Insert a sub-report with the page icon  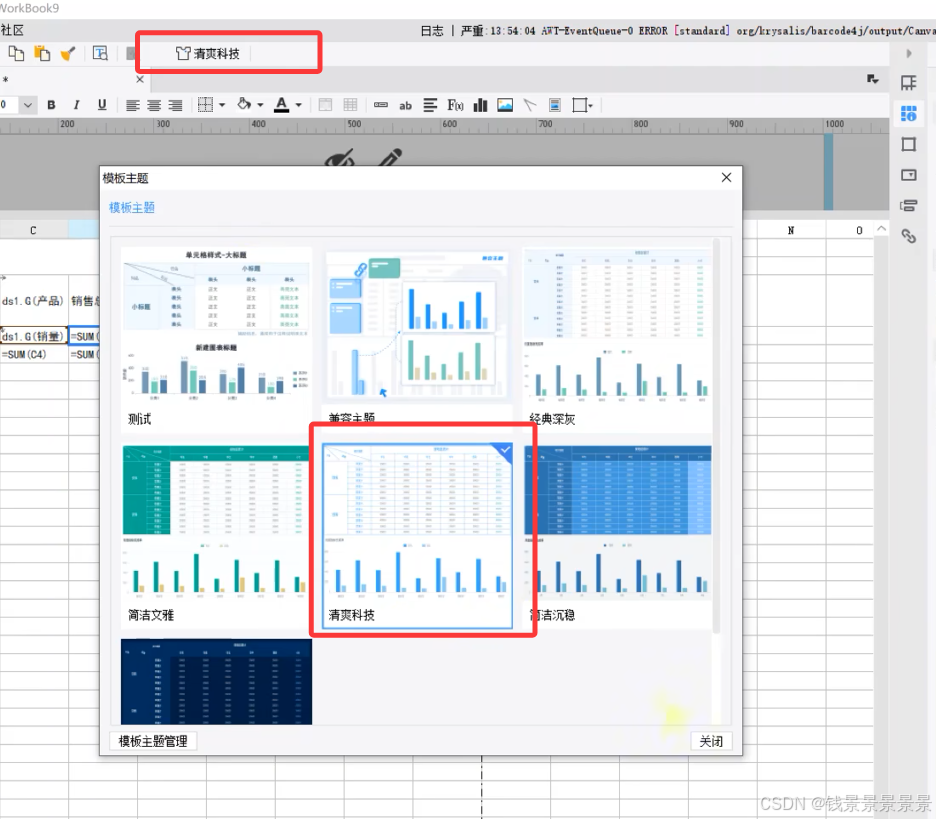[x=555, y=105]
